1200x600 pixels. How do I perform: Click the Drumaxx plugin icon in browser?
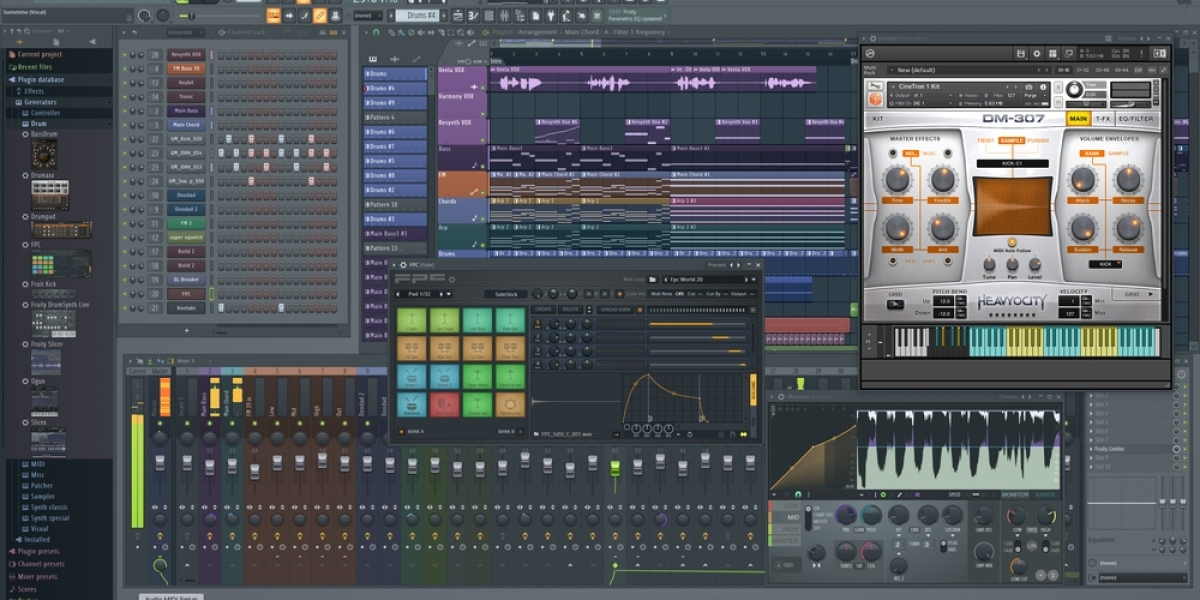[x=48, y=194]
